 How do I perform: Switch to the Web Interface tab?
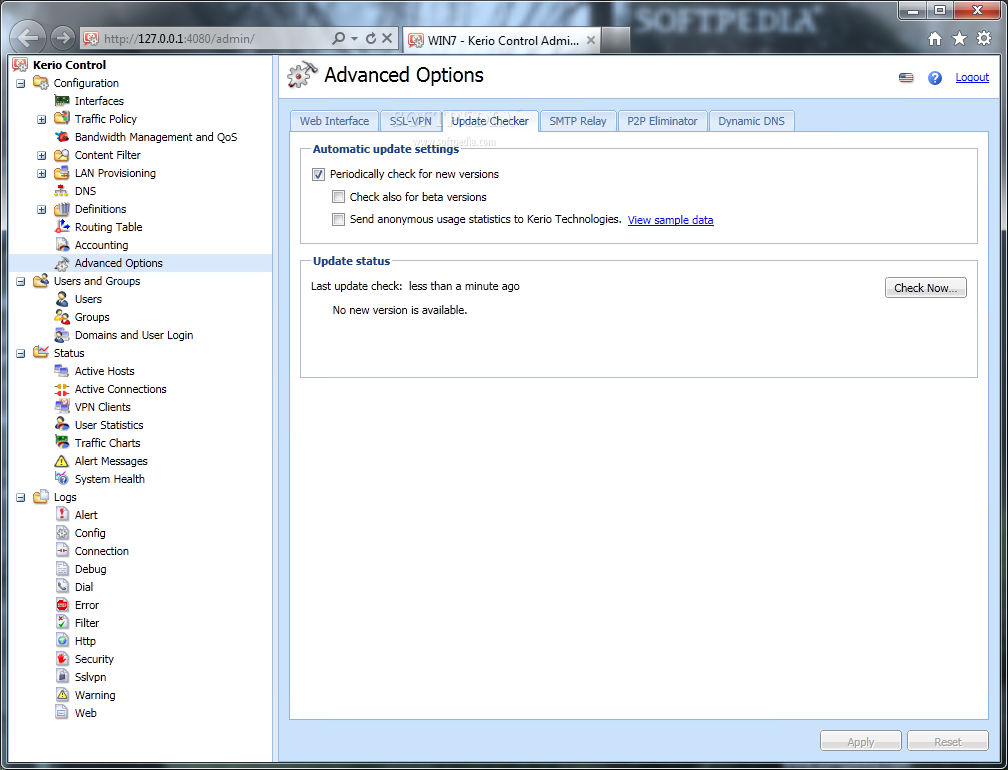pyautogui.click(x=334, y=121)
